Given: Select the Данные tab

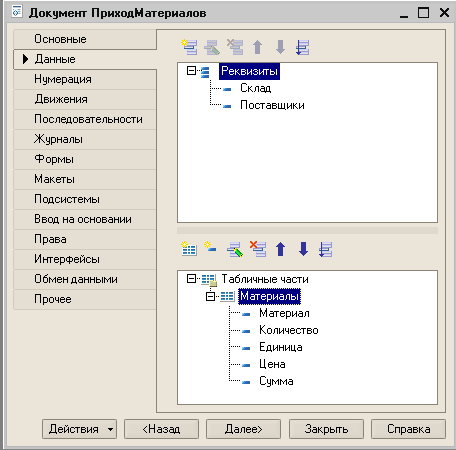Looking at the screenshot, I should [85, 59].
